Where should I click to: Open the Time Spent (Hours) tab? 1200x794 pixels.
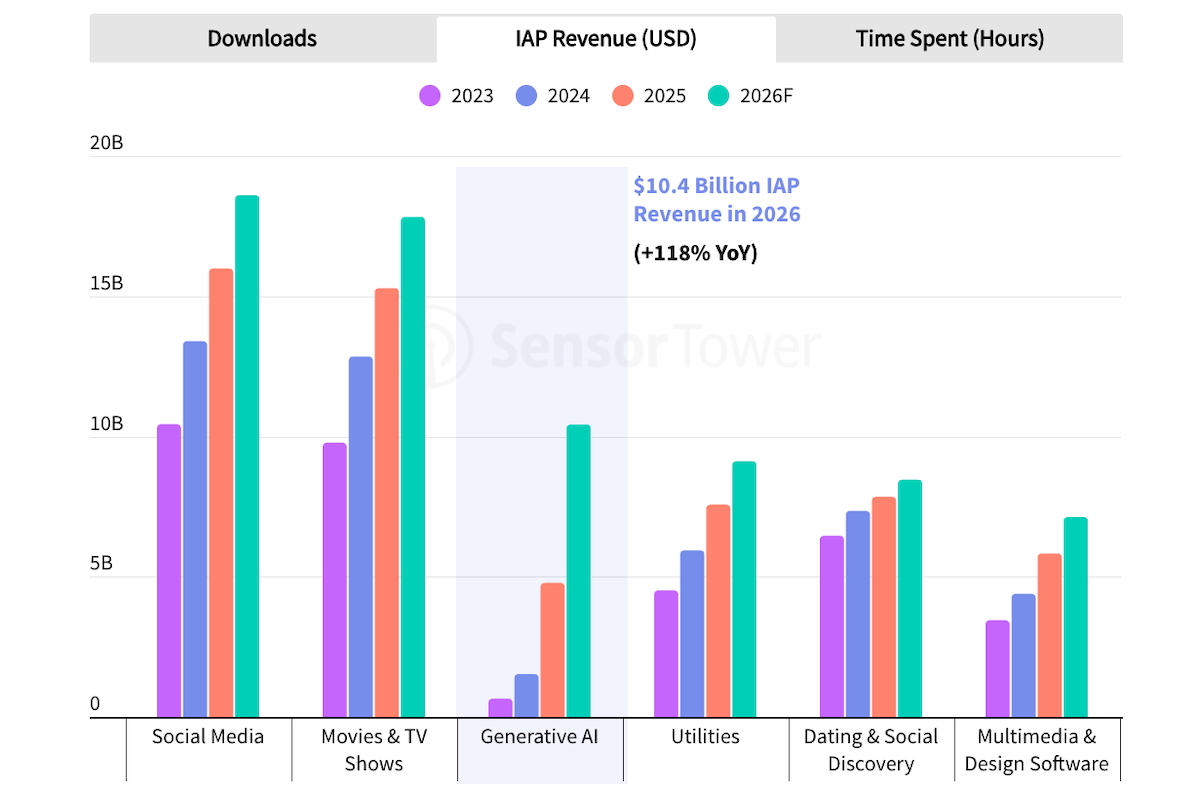point(949,39)
